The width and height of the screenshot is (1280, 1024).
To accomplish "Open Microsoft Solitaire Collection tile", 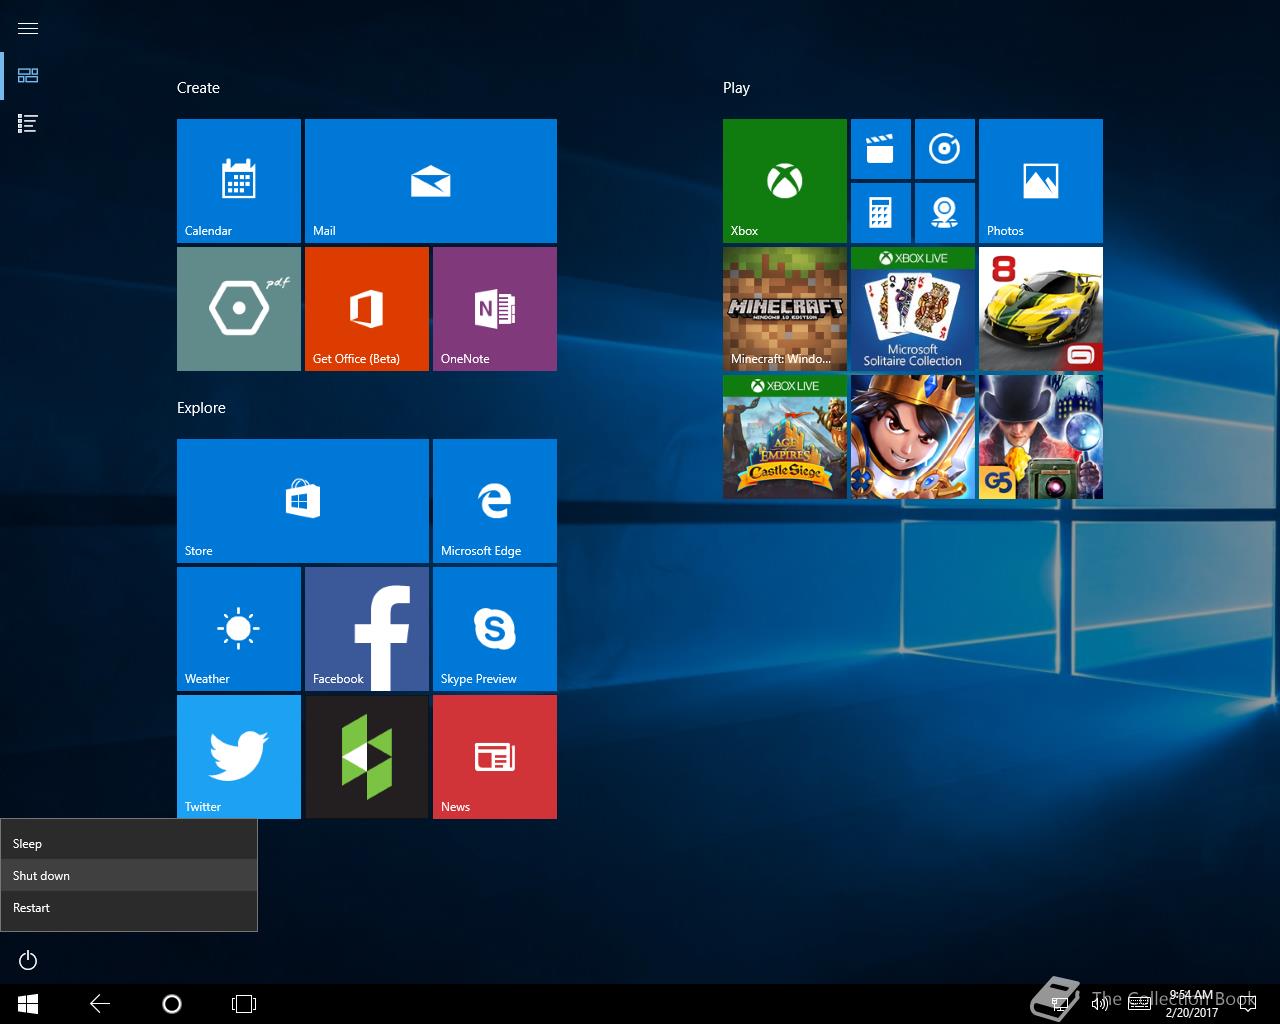I will click(x=913, y=309).
